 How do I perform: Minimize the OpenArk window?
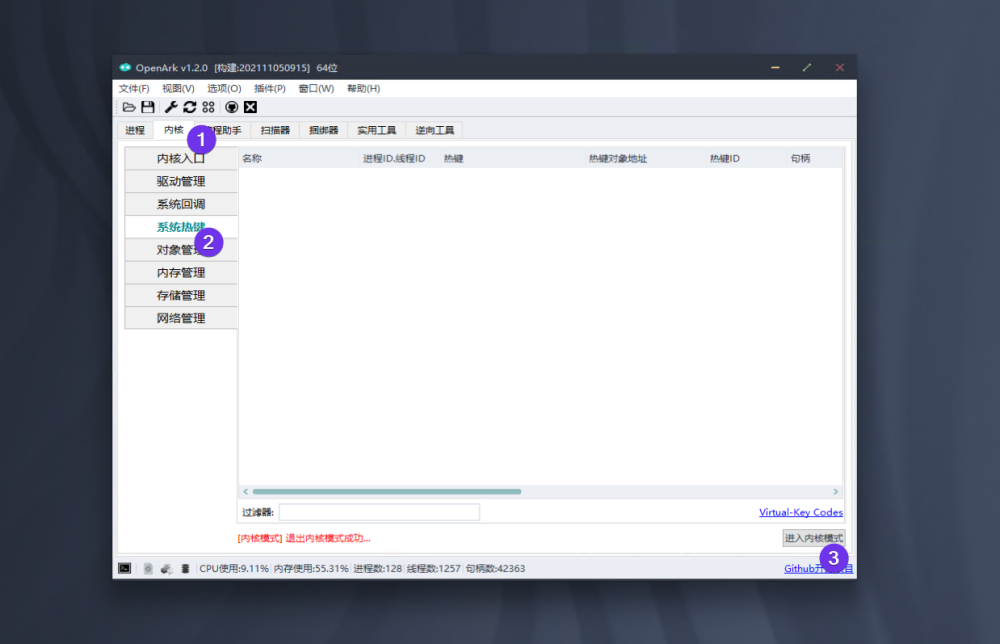(775, 67)
